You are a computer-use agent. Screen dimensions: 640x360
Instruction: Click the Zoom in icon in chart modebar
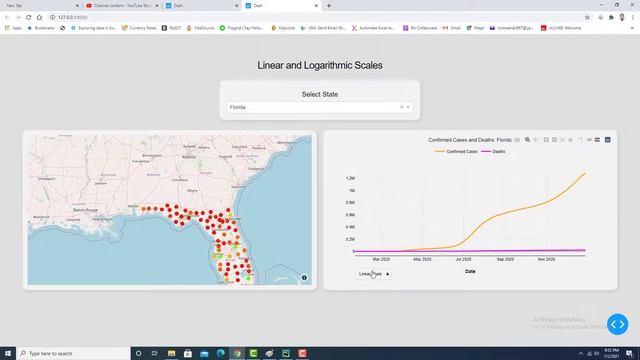[x=546, y=140]
